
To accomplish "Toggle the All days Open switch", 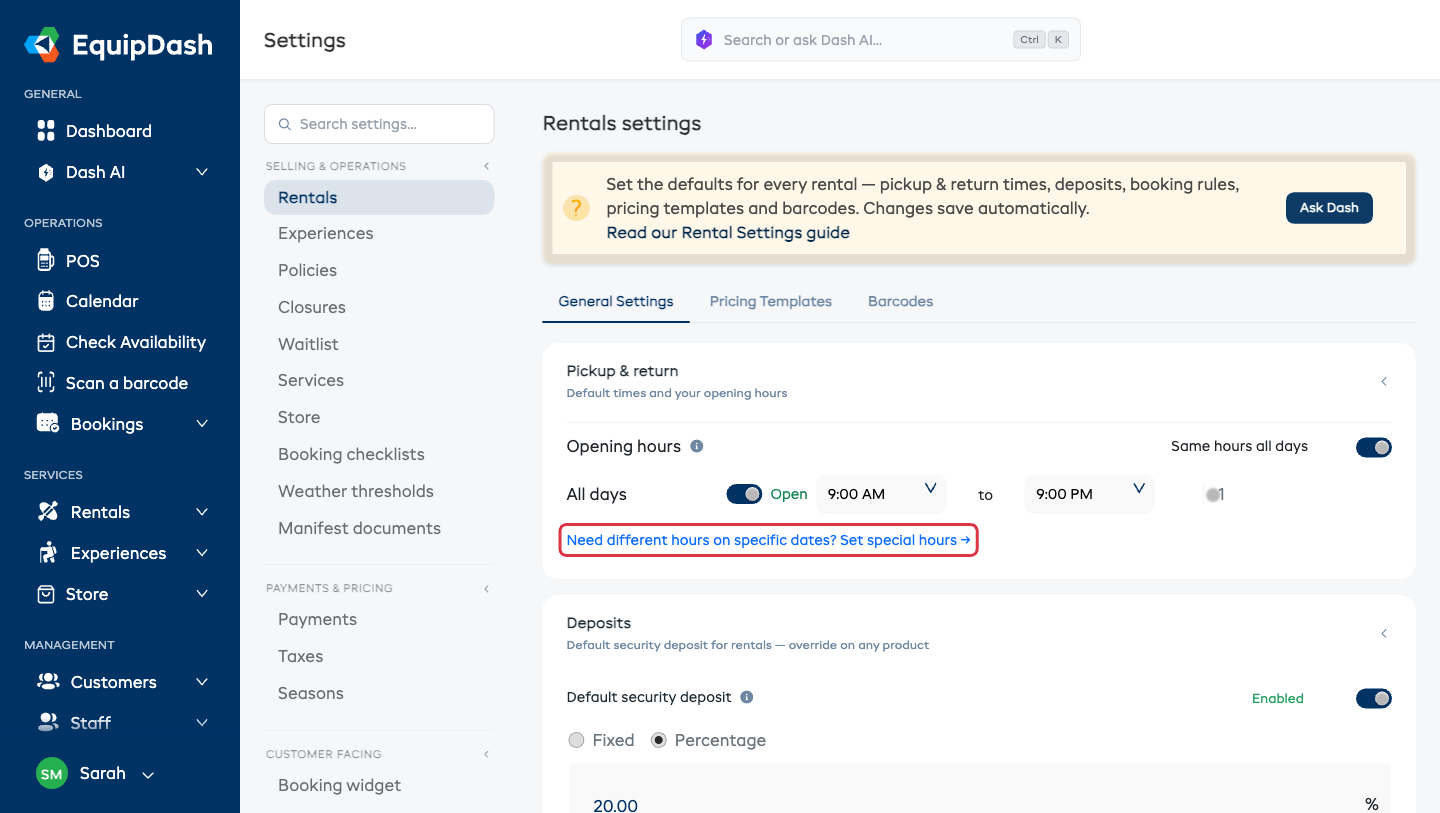I will pos(744,494).
